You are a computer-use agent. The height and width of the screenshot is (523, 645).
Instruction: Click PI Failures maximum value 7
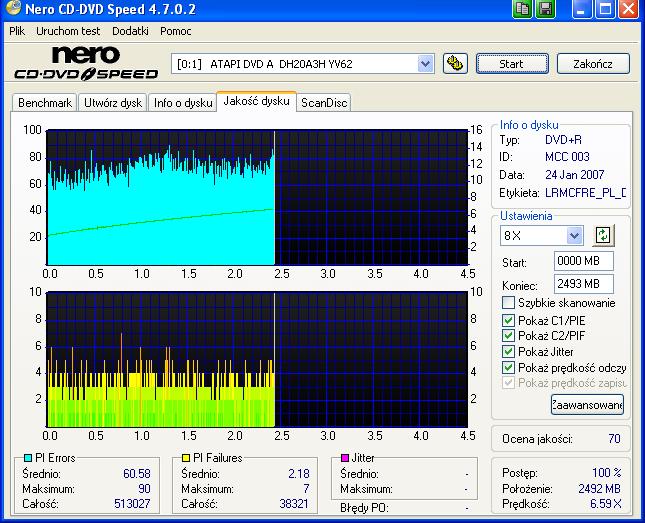pyautogui.click(x=306, y=489)
